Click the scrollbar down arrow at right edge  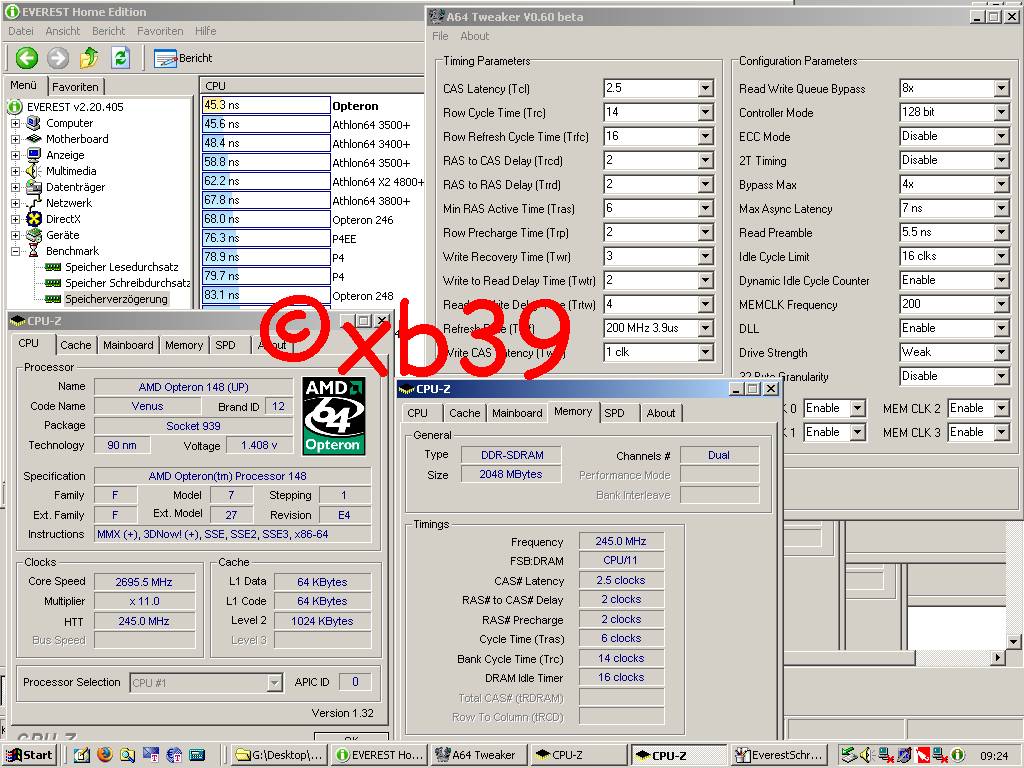pyautogui.click(x=1013, y=642)
